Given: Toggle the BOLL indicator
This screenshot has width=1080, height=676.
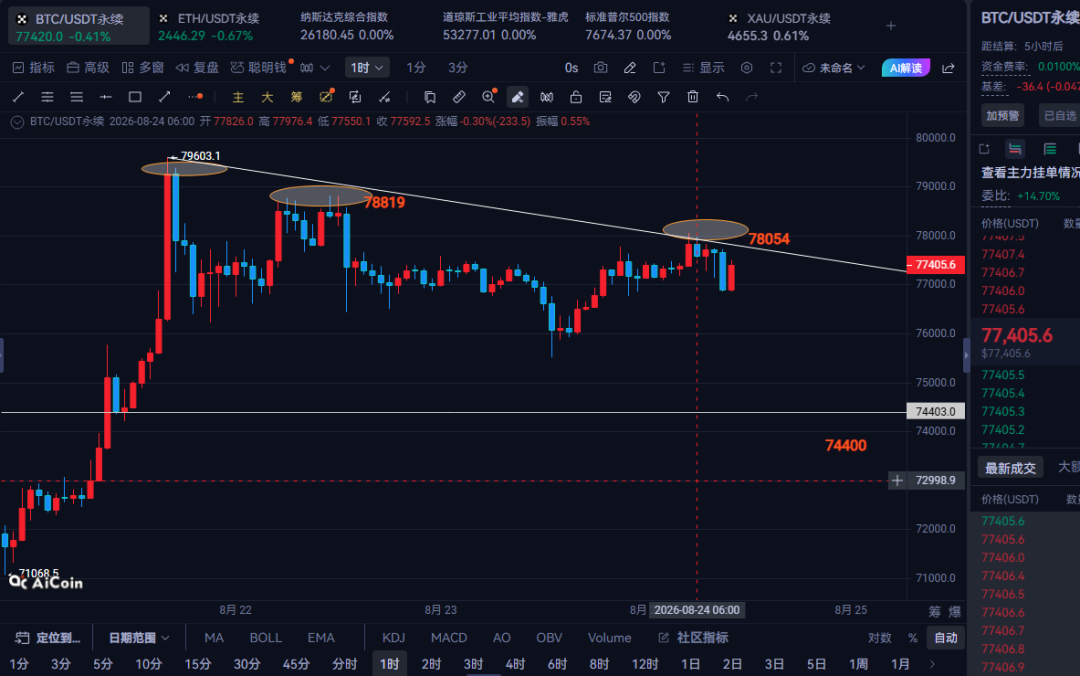Looking at the screenshot, I should [x=265, y=637].
